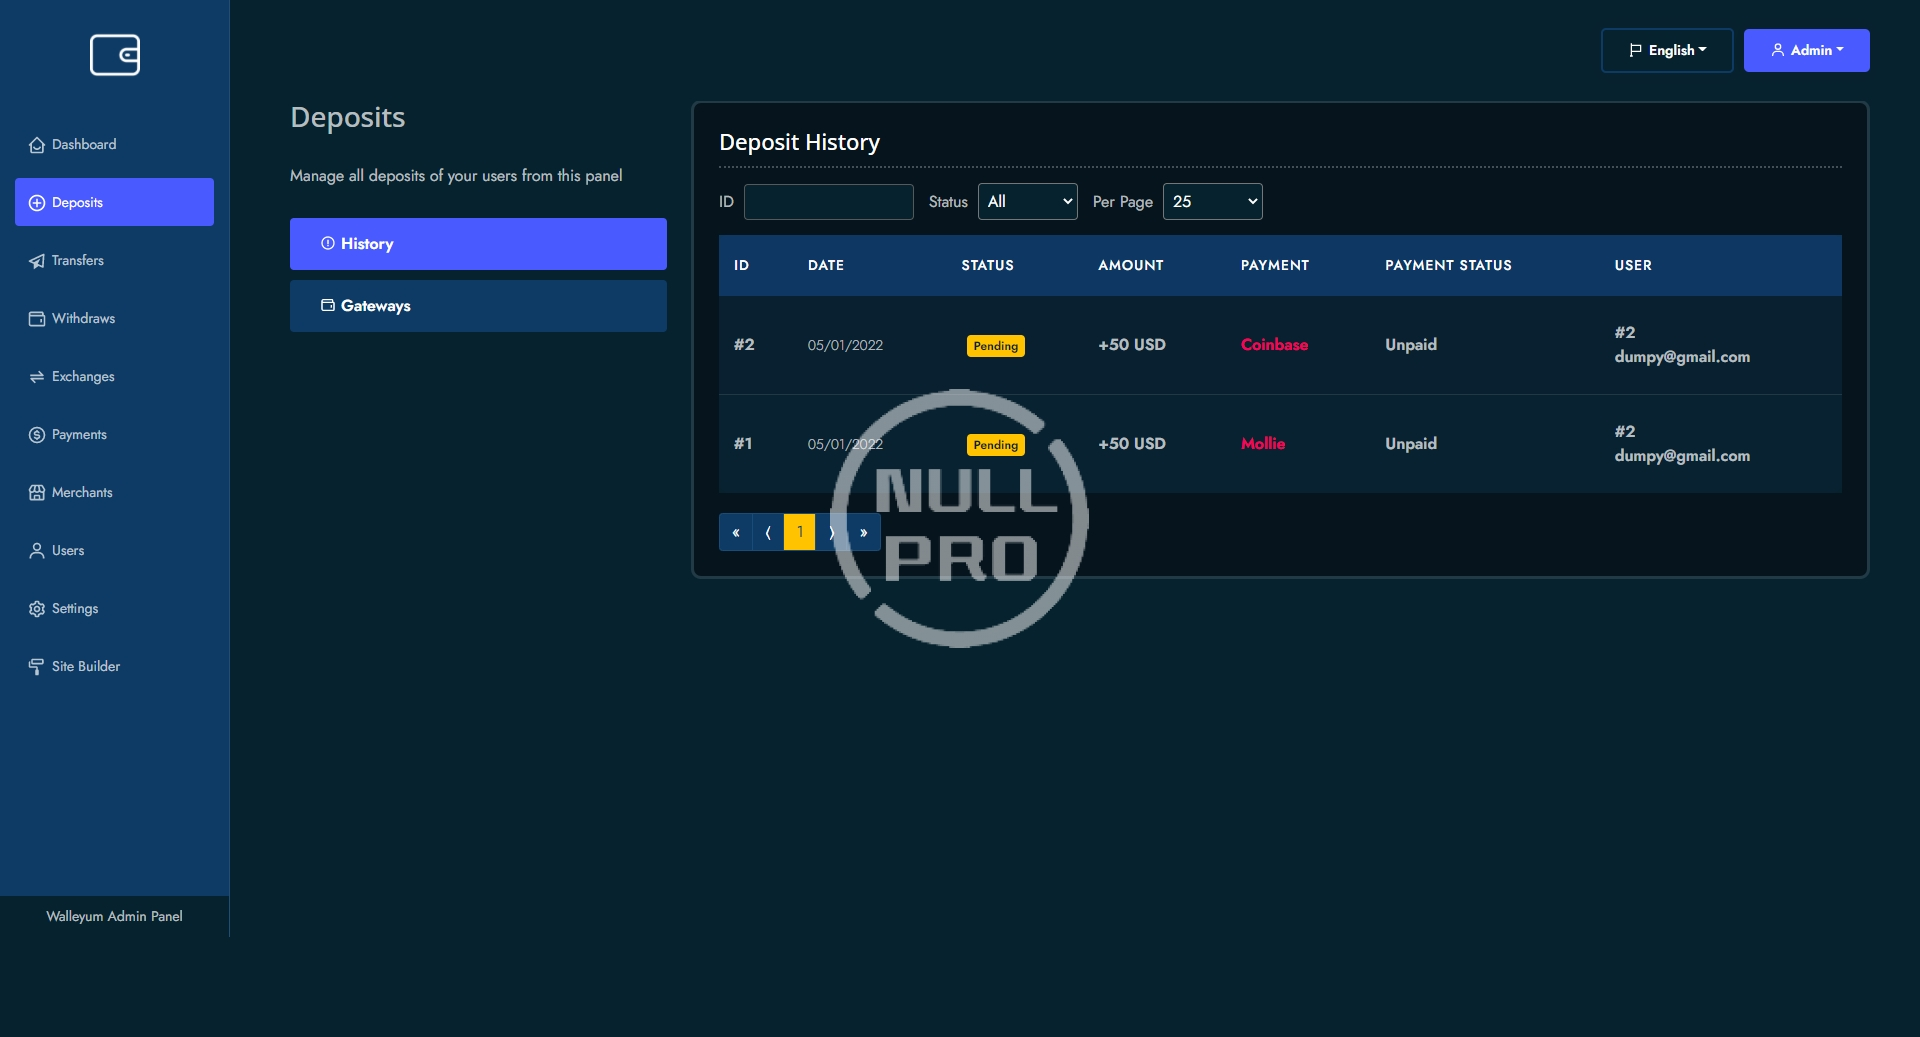Click the Merchants store icon

pos(37,493)
